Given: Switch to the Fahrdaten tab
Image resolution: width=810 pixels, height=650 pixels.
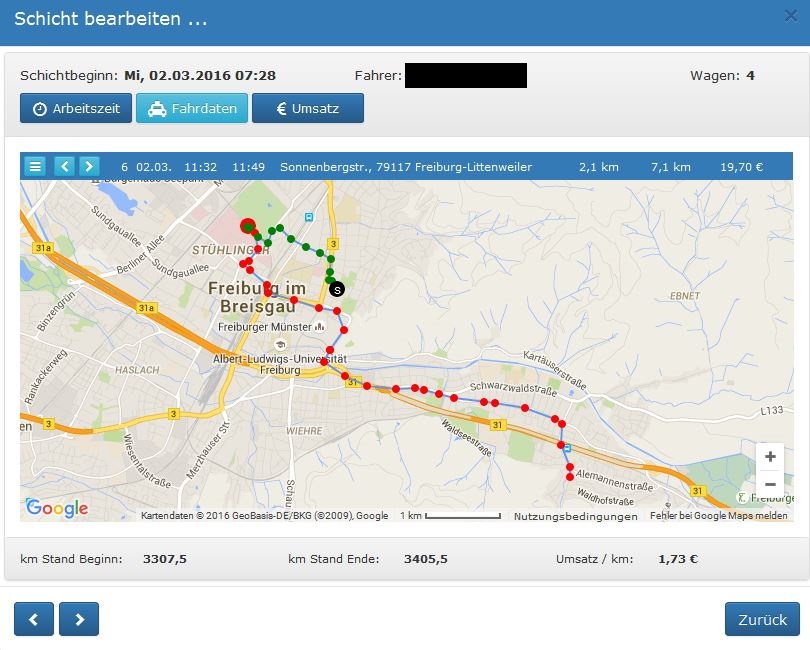Looking at the screenshot, I should [192, 109].
